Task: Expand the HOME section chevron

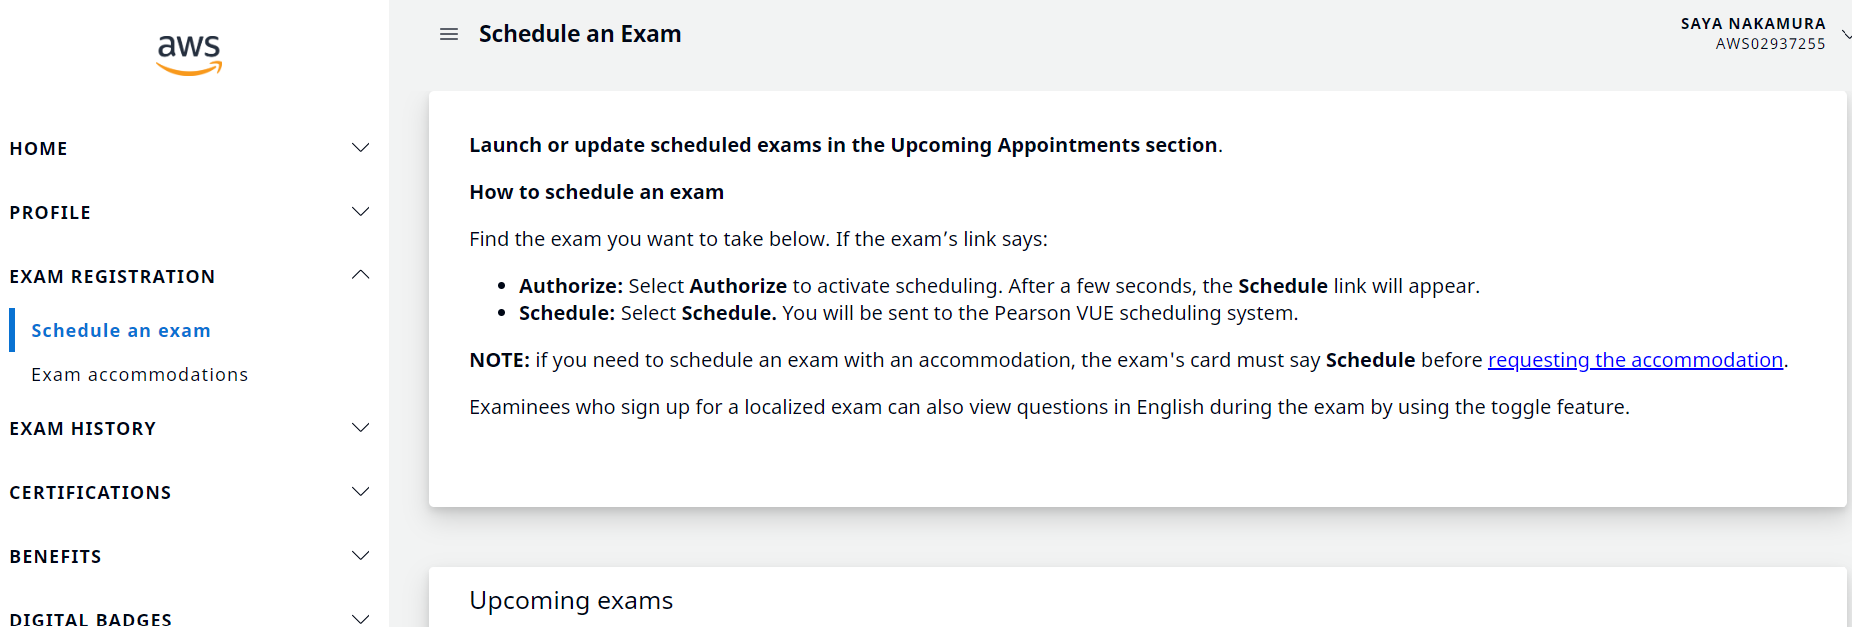Action: point(361,148)
